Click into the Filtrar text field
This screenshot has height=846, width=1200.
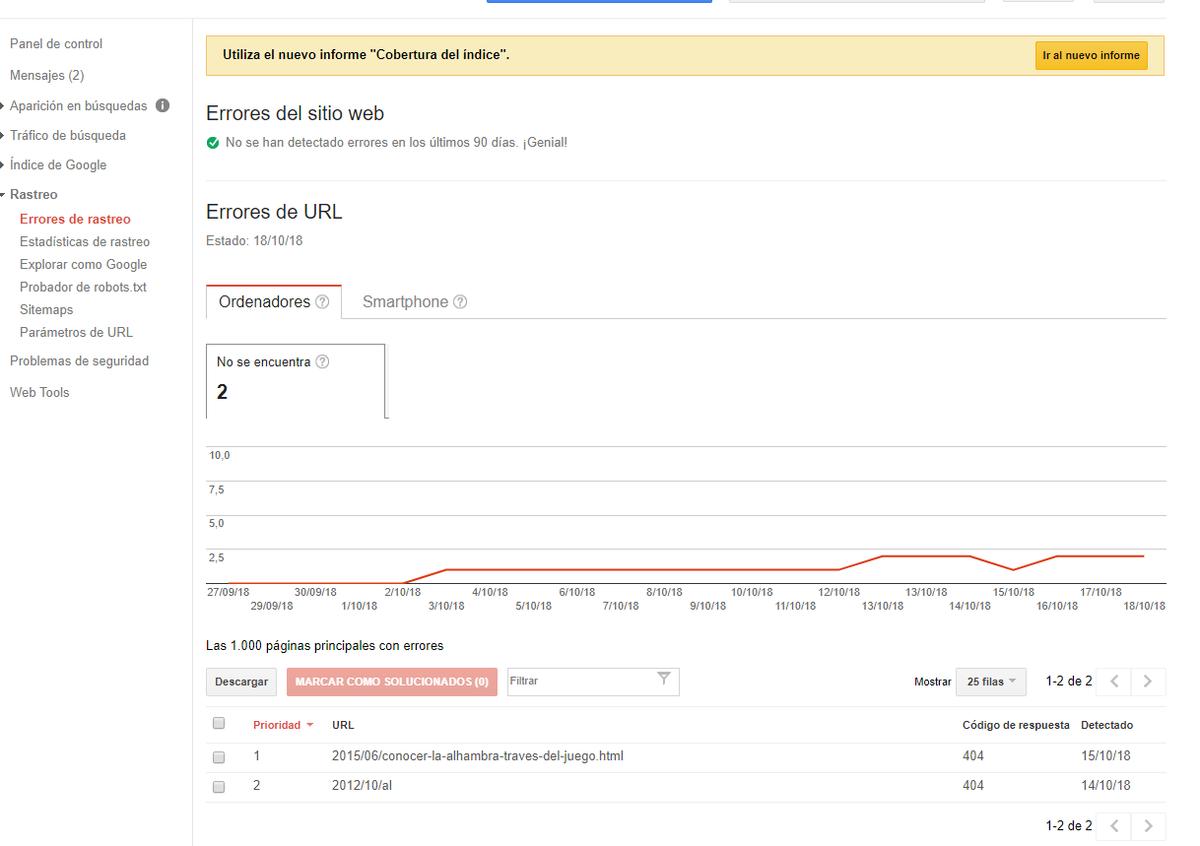point(580,681)
